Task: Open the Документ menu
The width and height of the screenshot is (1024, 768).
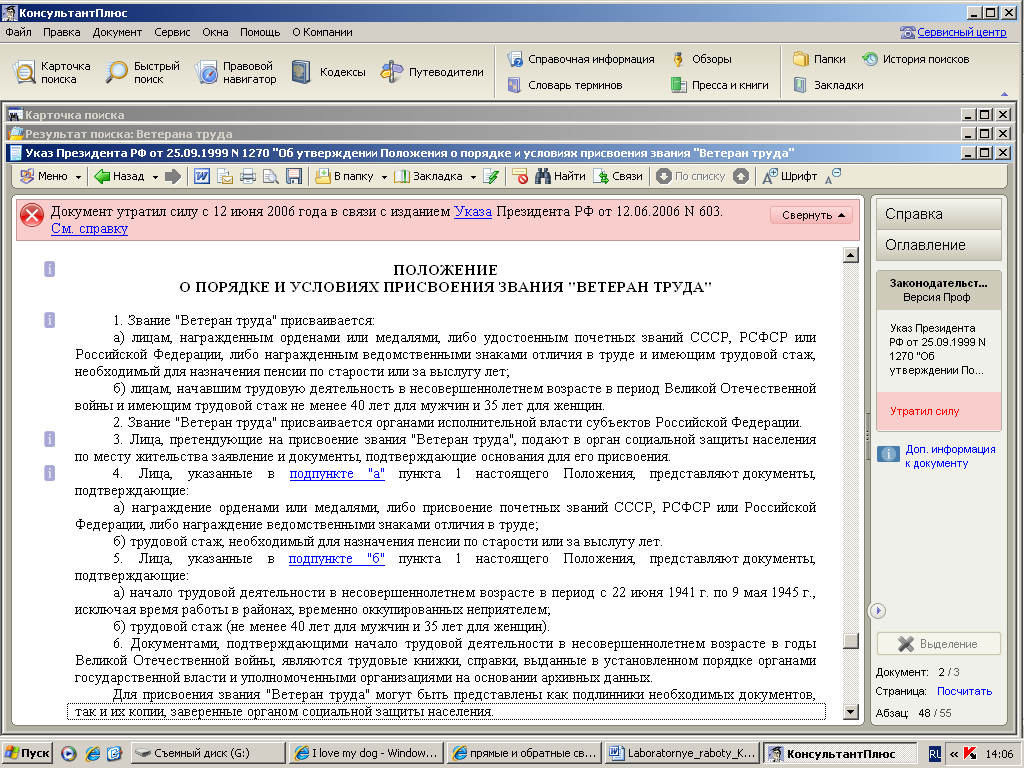Action: tap(117, 32)
